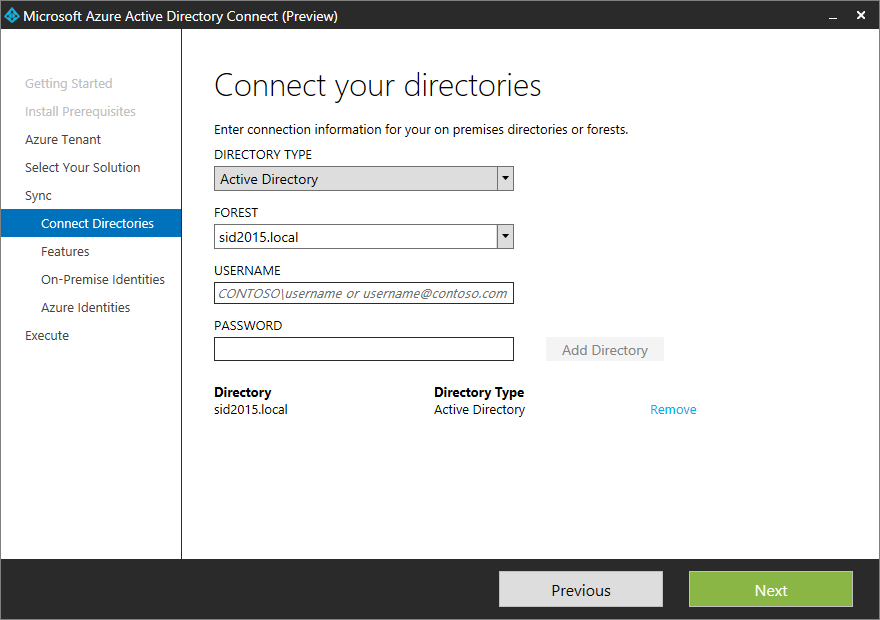The image size is (880, 620).
Task: Go to the Select Your Solution step
Action: [x=82, y=167]
